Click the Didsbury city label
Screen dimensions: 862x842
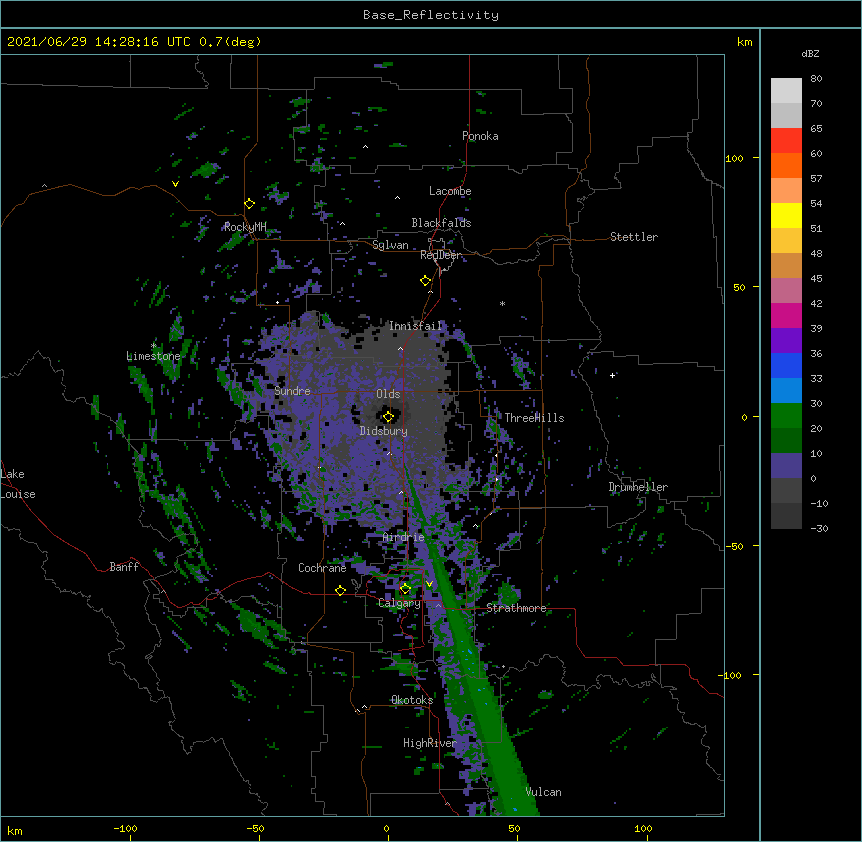click(383, 431)
